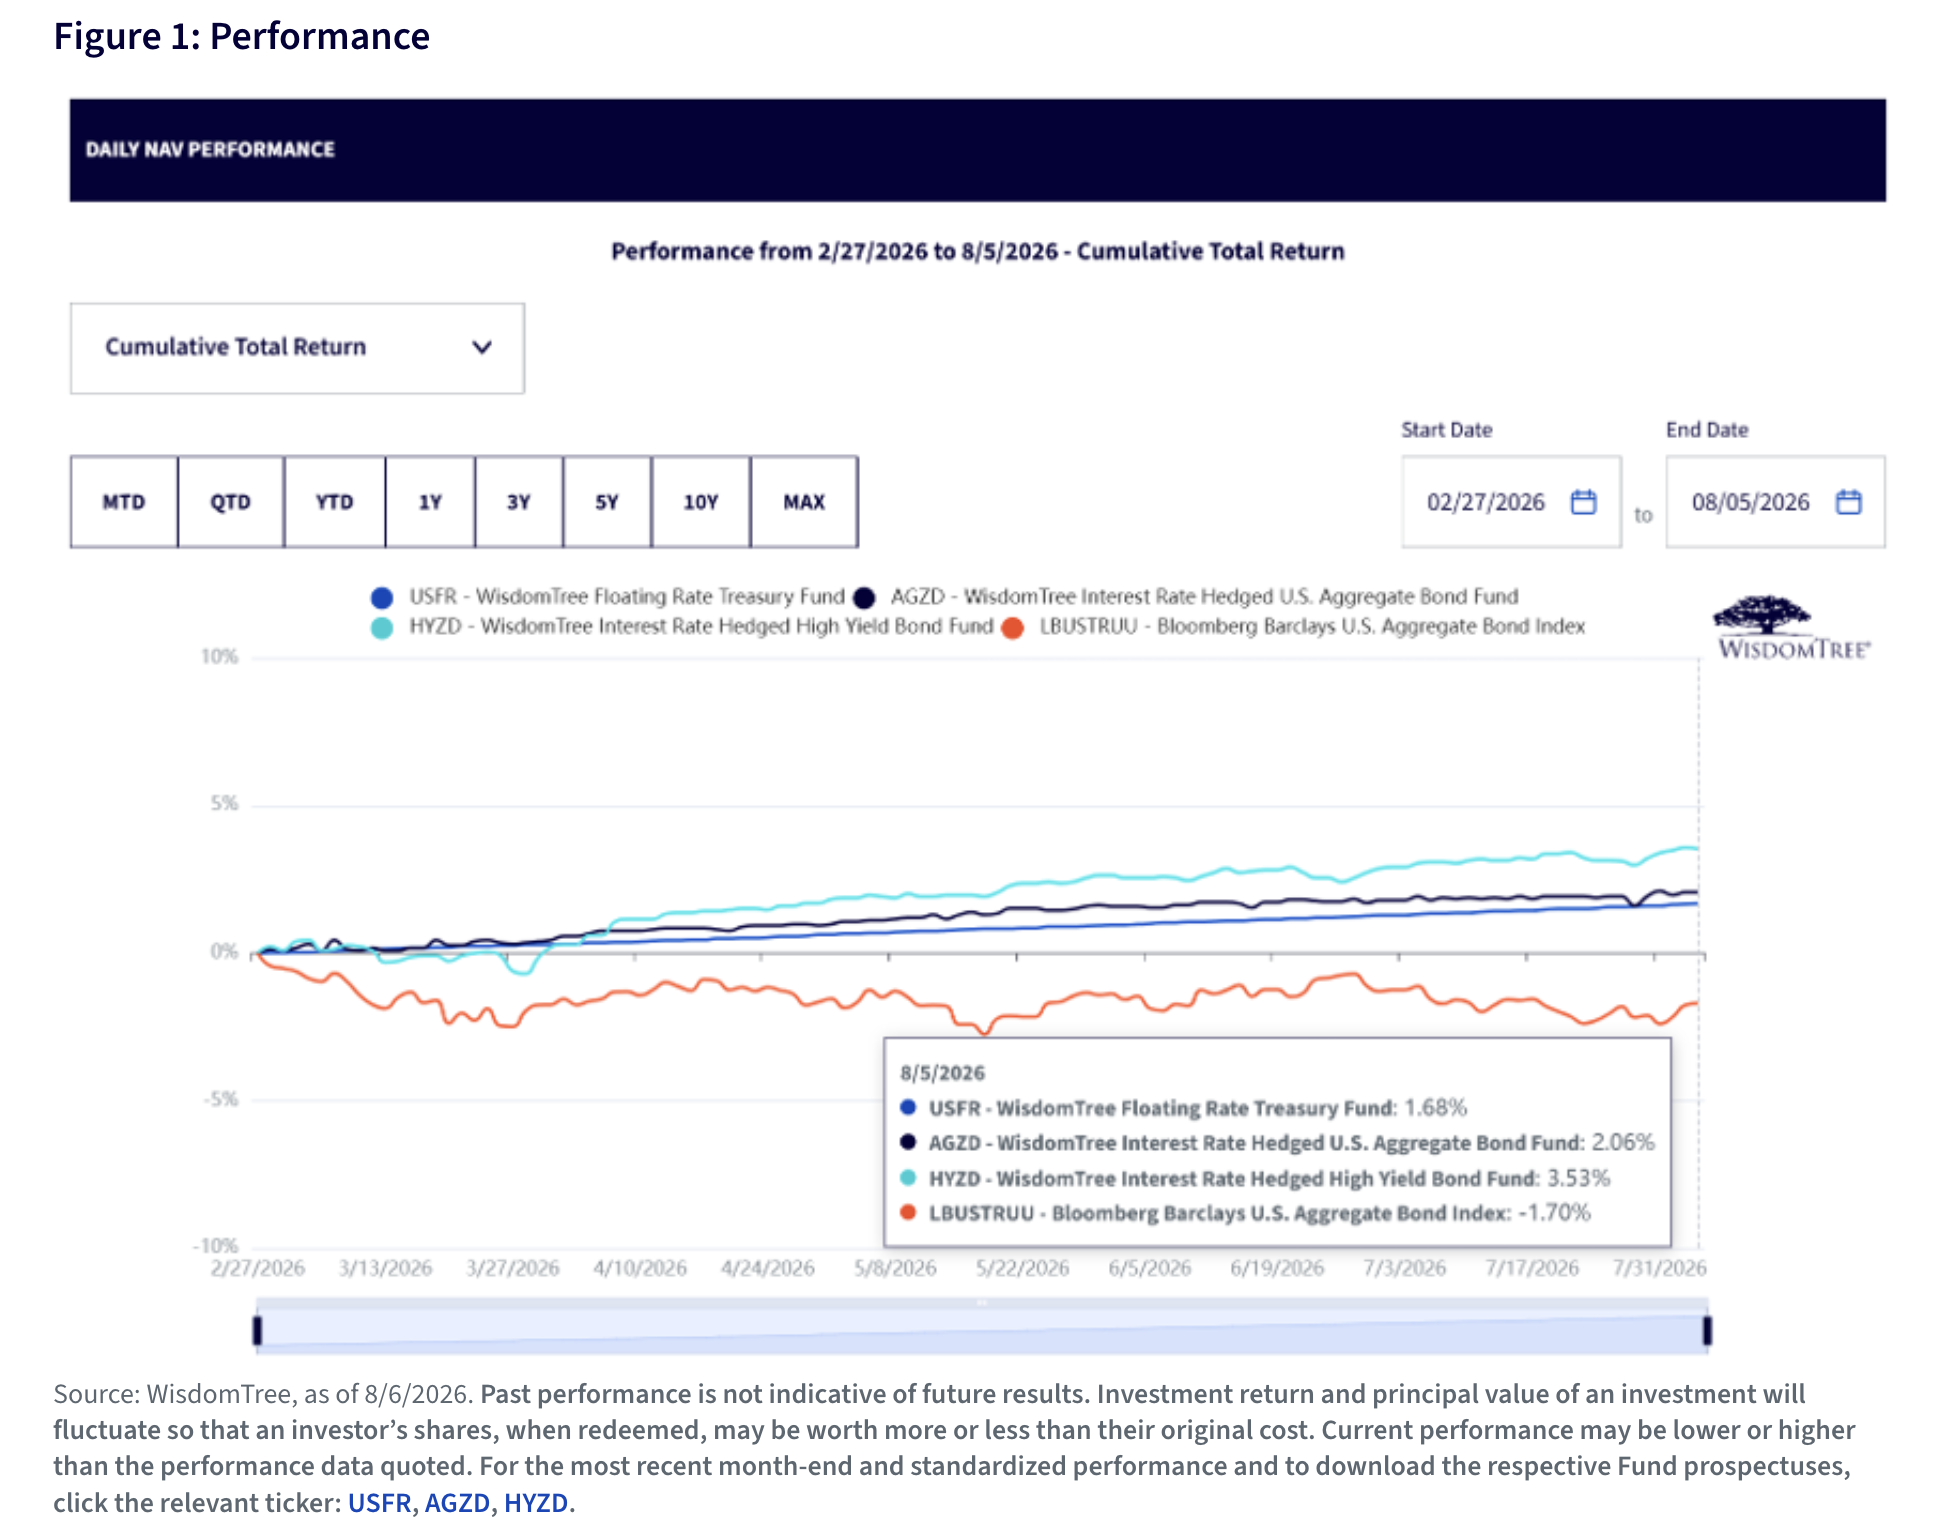Viewport: 1954px width, 1538px height.
Task: Select the 10Y time range
Action: point(701,502)
